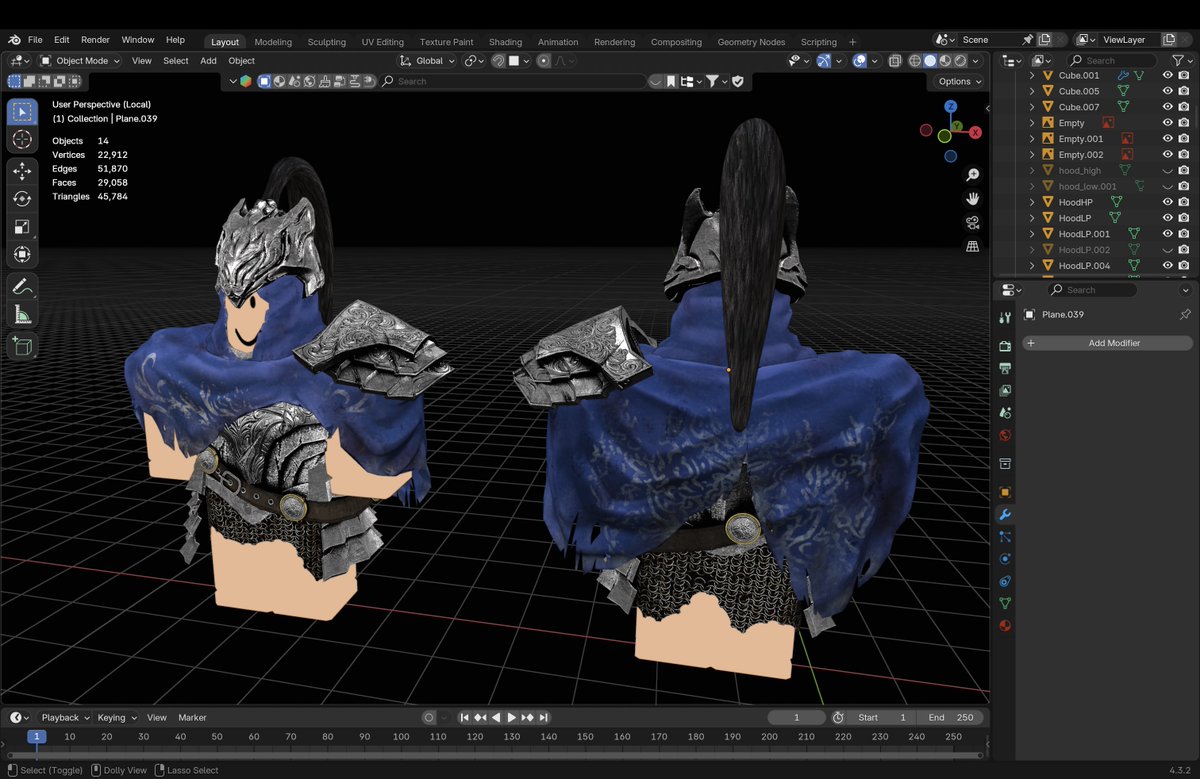1200x779 pixels.
Task: Open the Particles properties tab
Action: 1005,537
